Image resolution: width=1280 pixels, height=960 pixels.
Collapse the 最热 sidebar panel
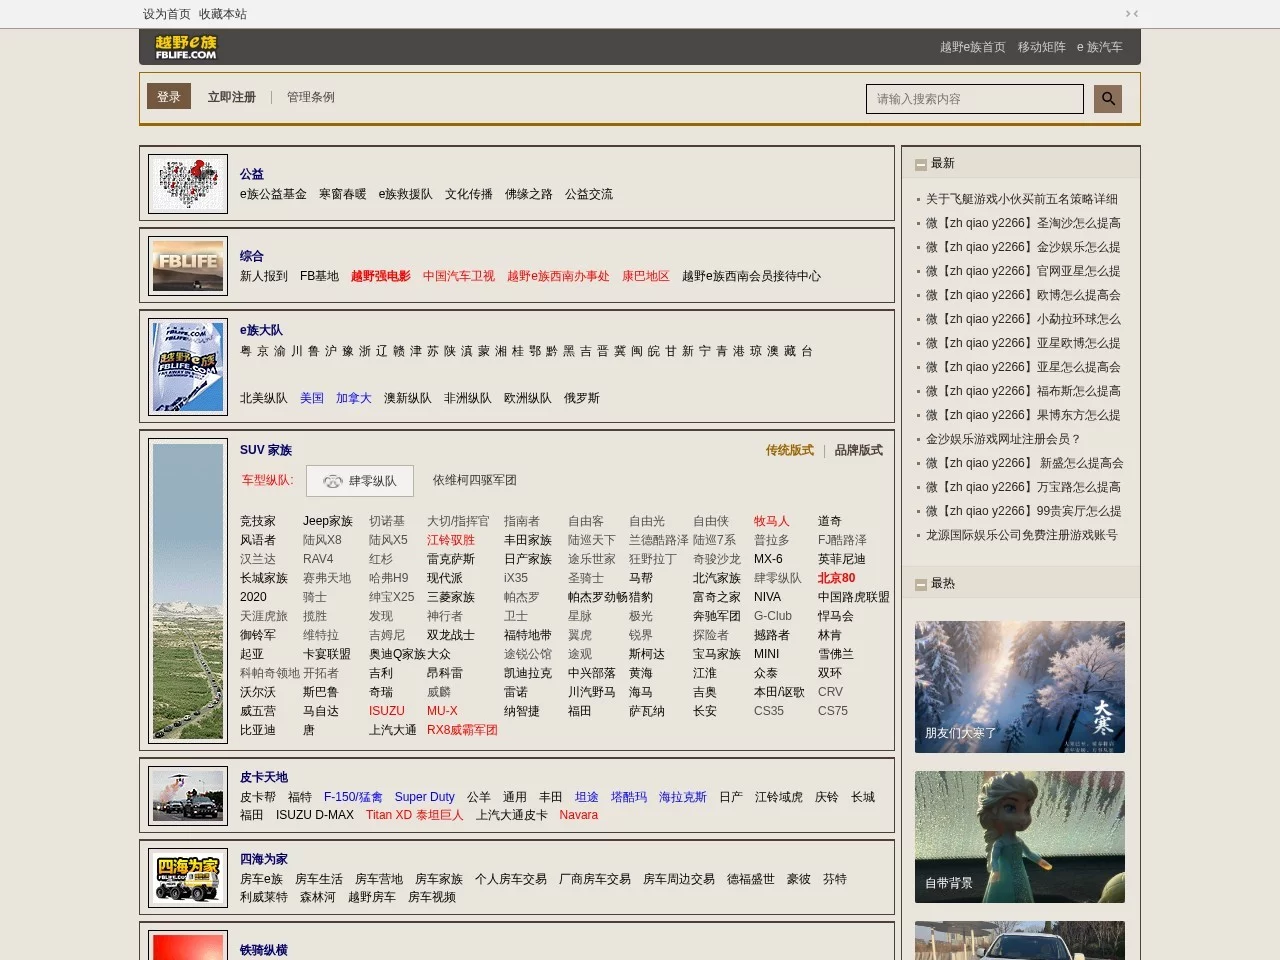coord(921,584)
